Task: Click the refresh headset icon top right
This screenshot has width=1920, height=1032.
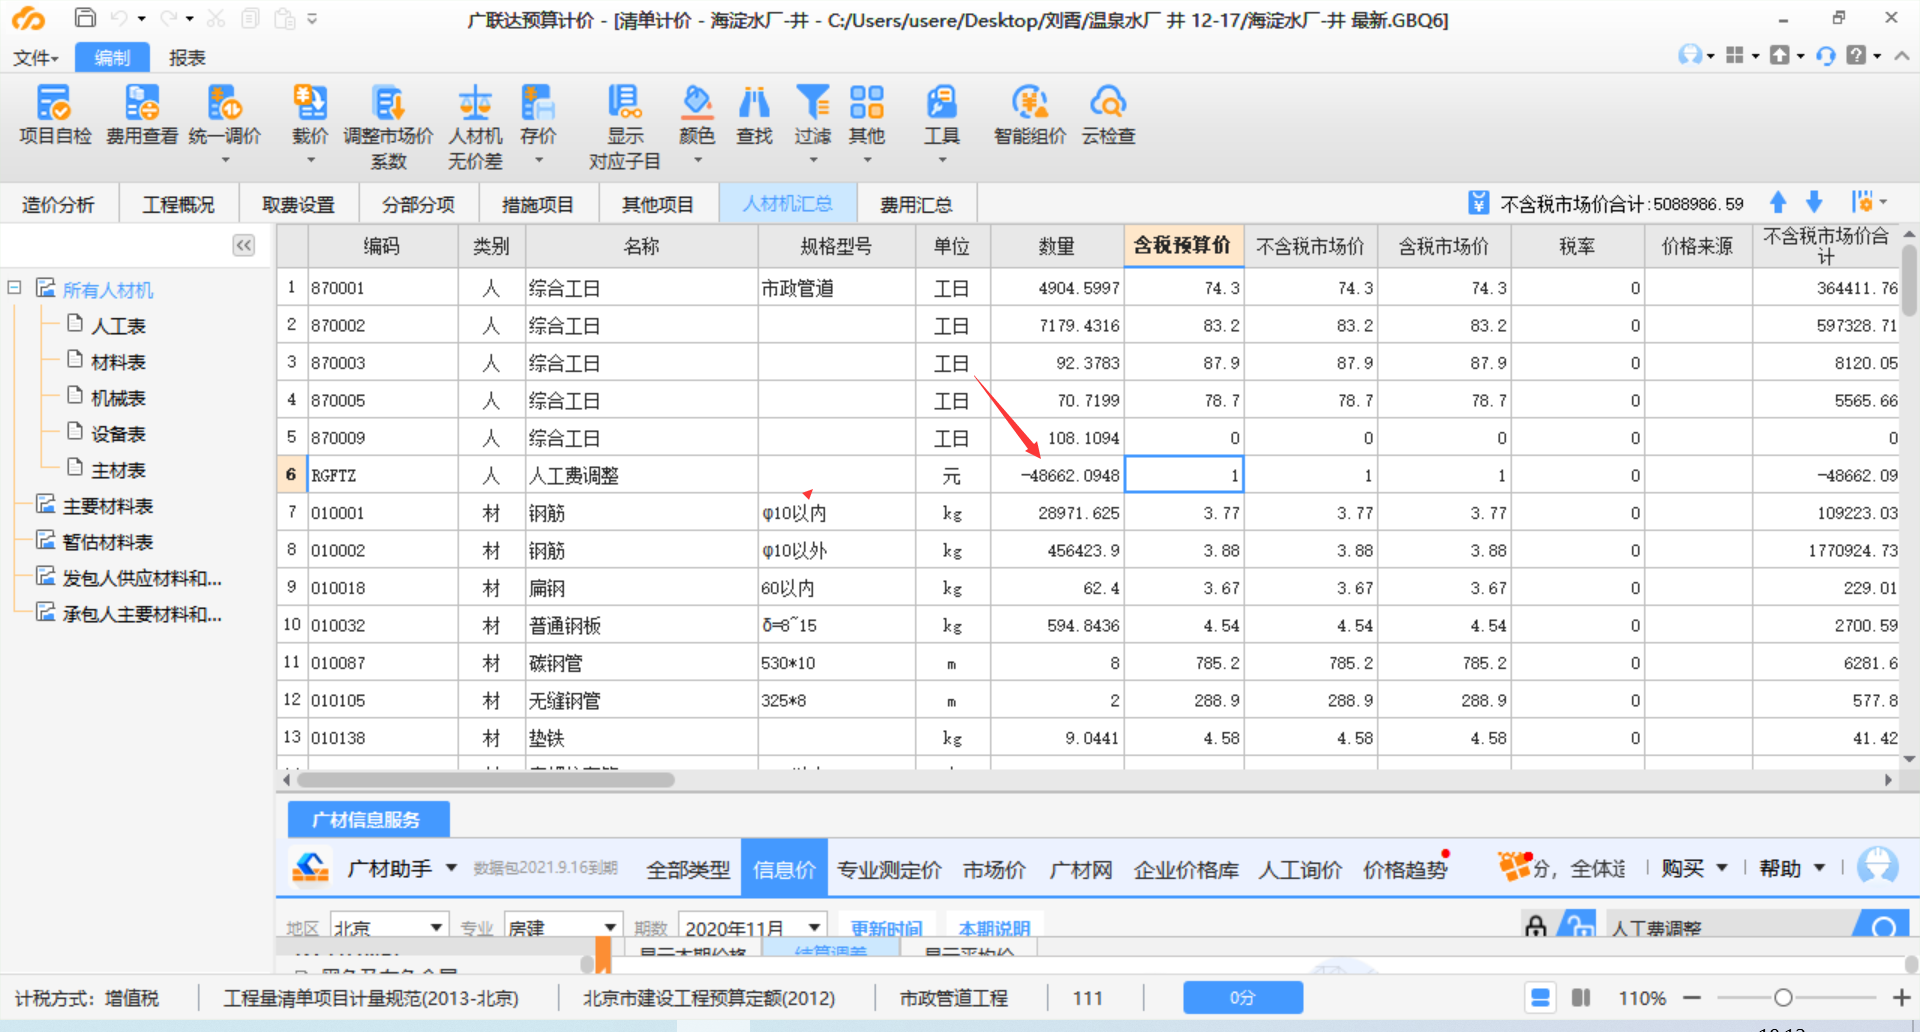Action: point(1826,55)
